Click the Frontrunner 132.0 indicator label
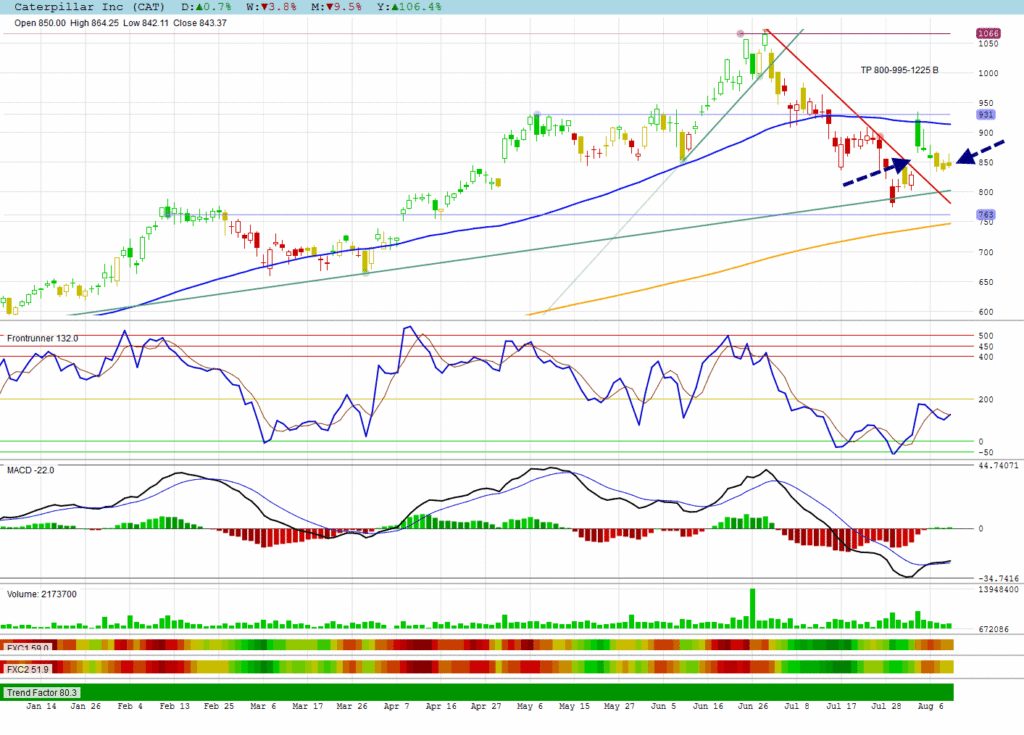Viewport: 1024px width, 735px height. pos(42,338)
